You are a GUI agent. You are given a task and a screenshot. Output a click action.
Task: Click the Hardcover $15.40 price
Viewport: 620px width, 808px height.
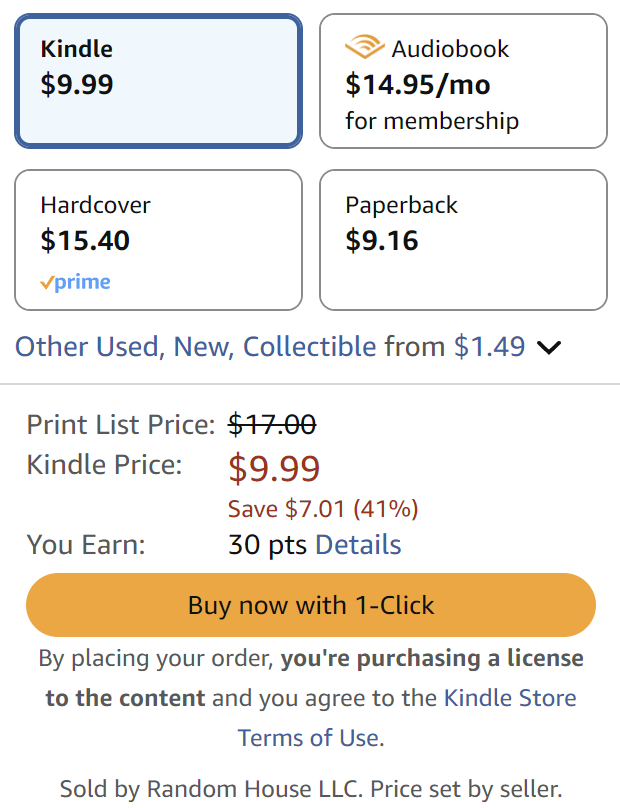click(x=85, y=241)
